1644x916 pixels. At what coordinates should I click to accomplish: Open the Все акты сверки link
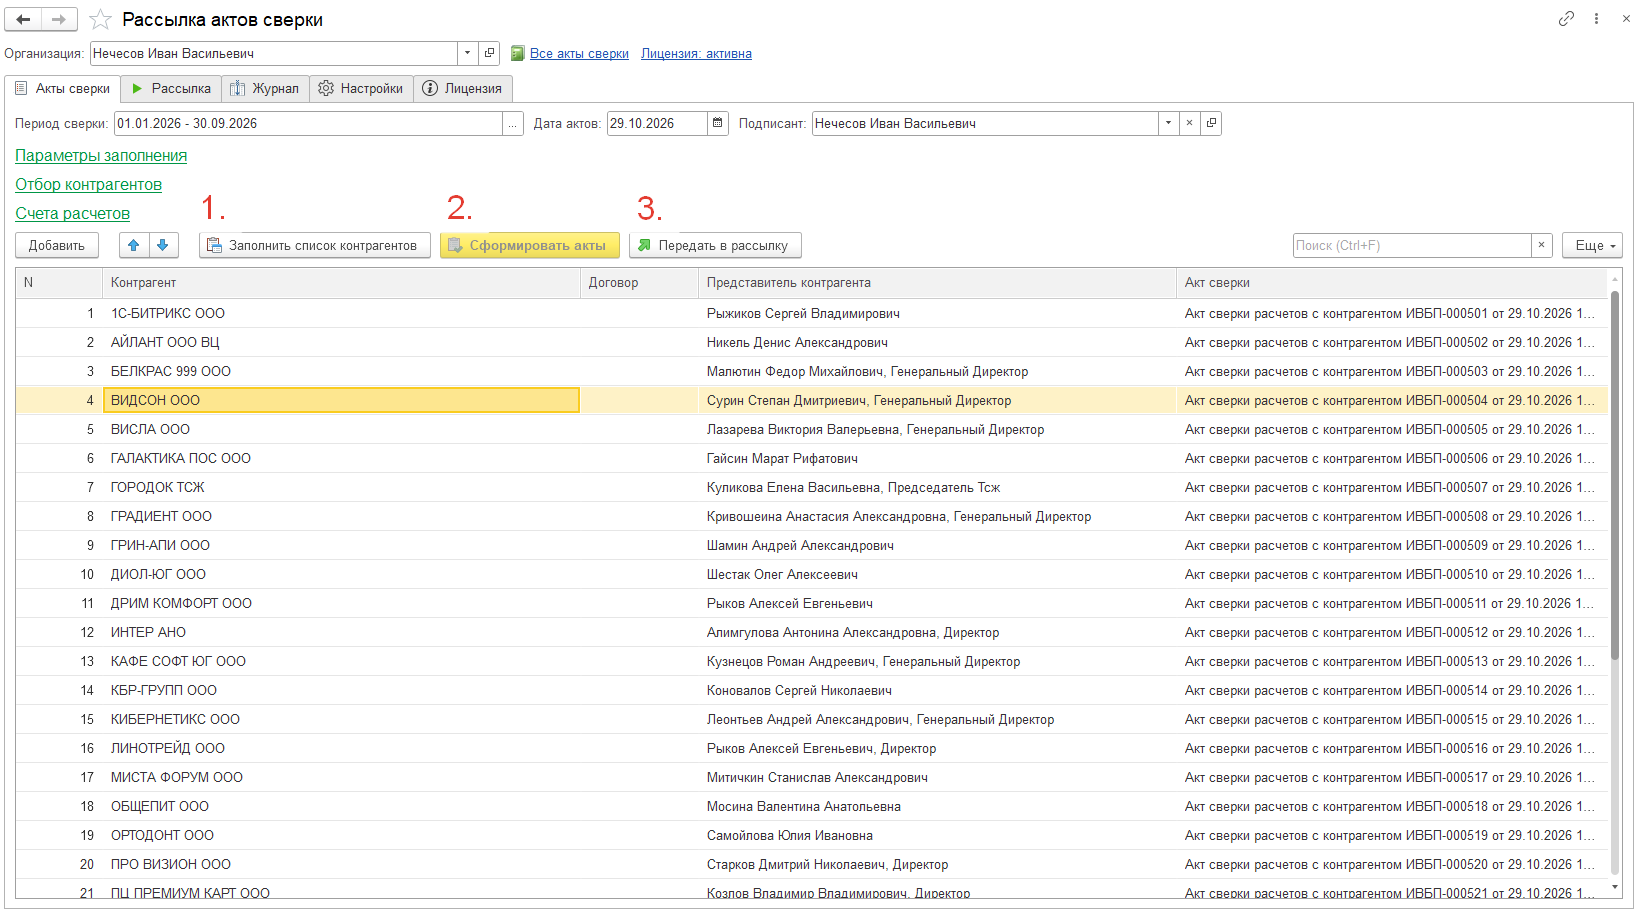point(579,54)
